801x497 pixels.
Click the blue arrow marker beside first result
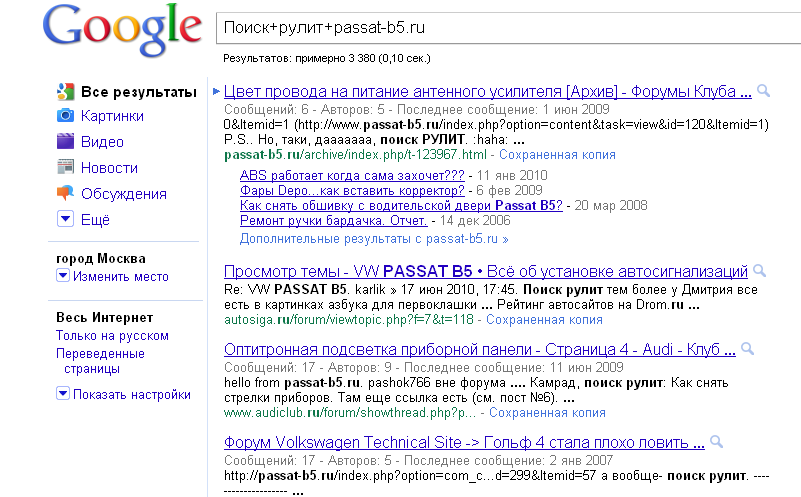point(216,91)
